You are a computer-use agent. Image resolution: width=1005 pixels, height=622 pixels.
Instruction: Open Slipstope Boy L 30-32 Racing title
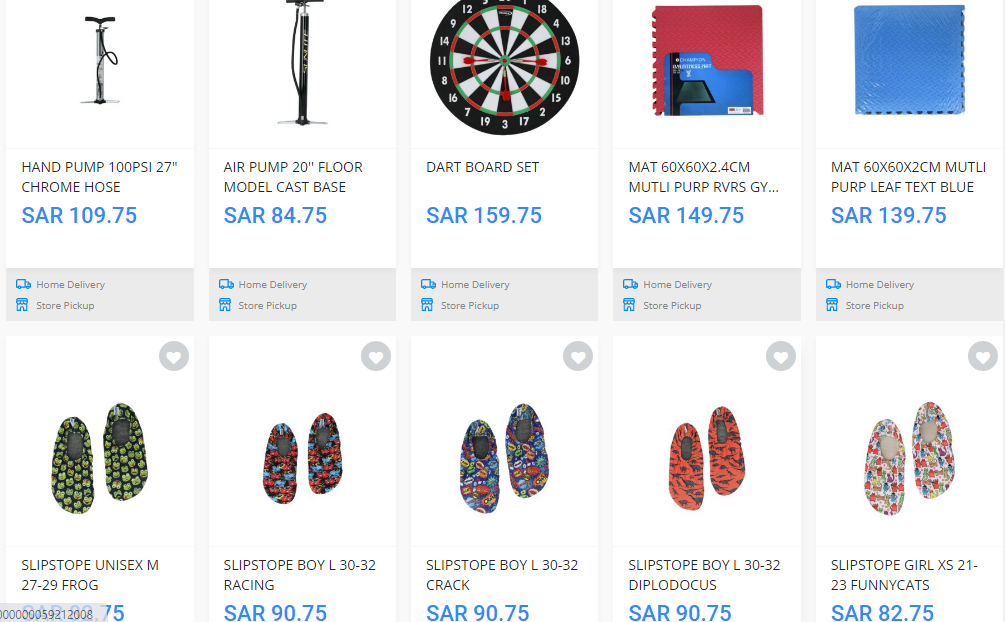(299, 575)
